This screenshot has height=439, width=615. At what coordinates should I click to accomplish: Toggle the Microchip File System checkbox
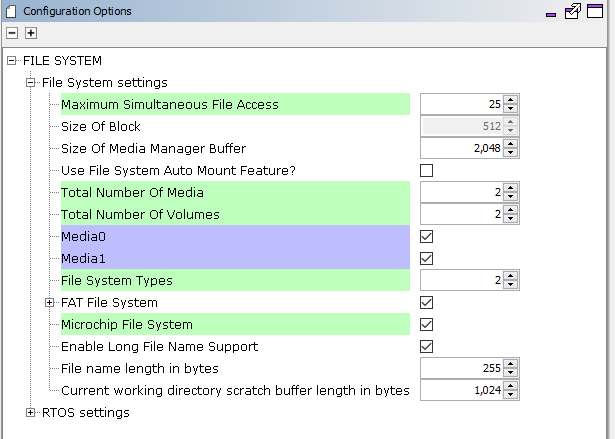pos(427,324)
